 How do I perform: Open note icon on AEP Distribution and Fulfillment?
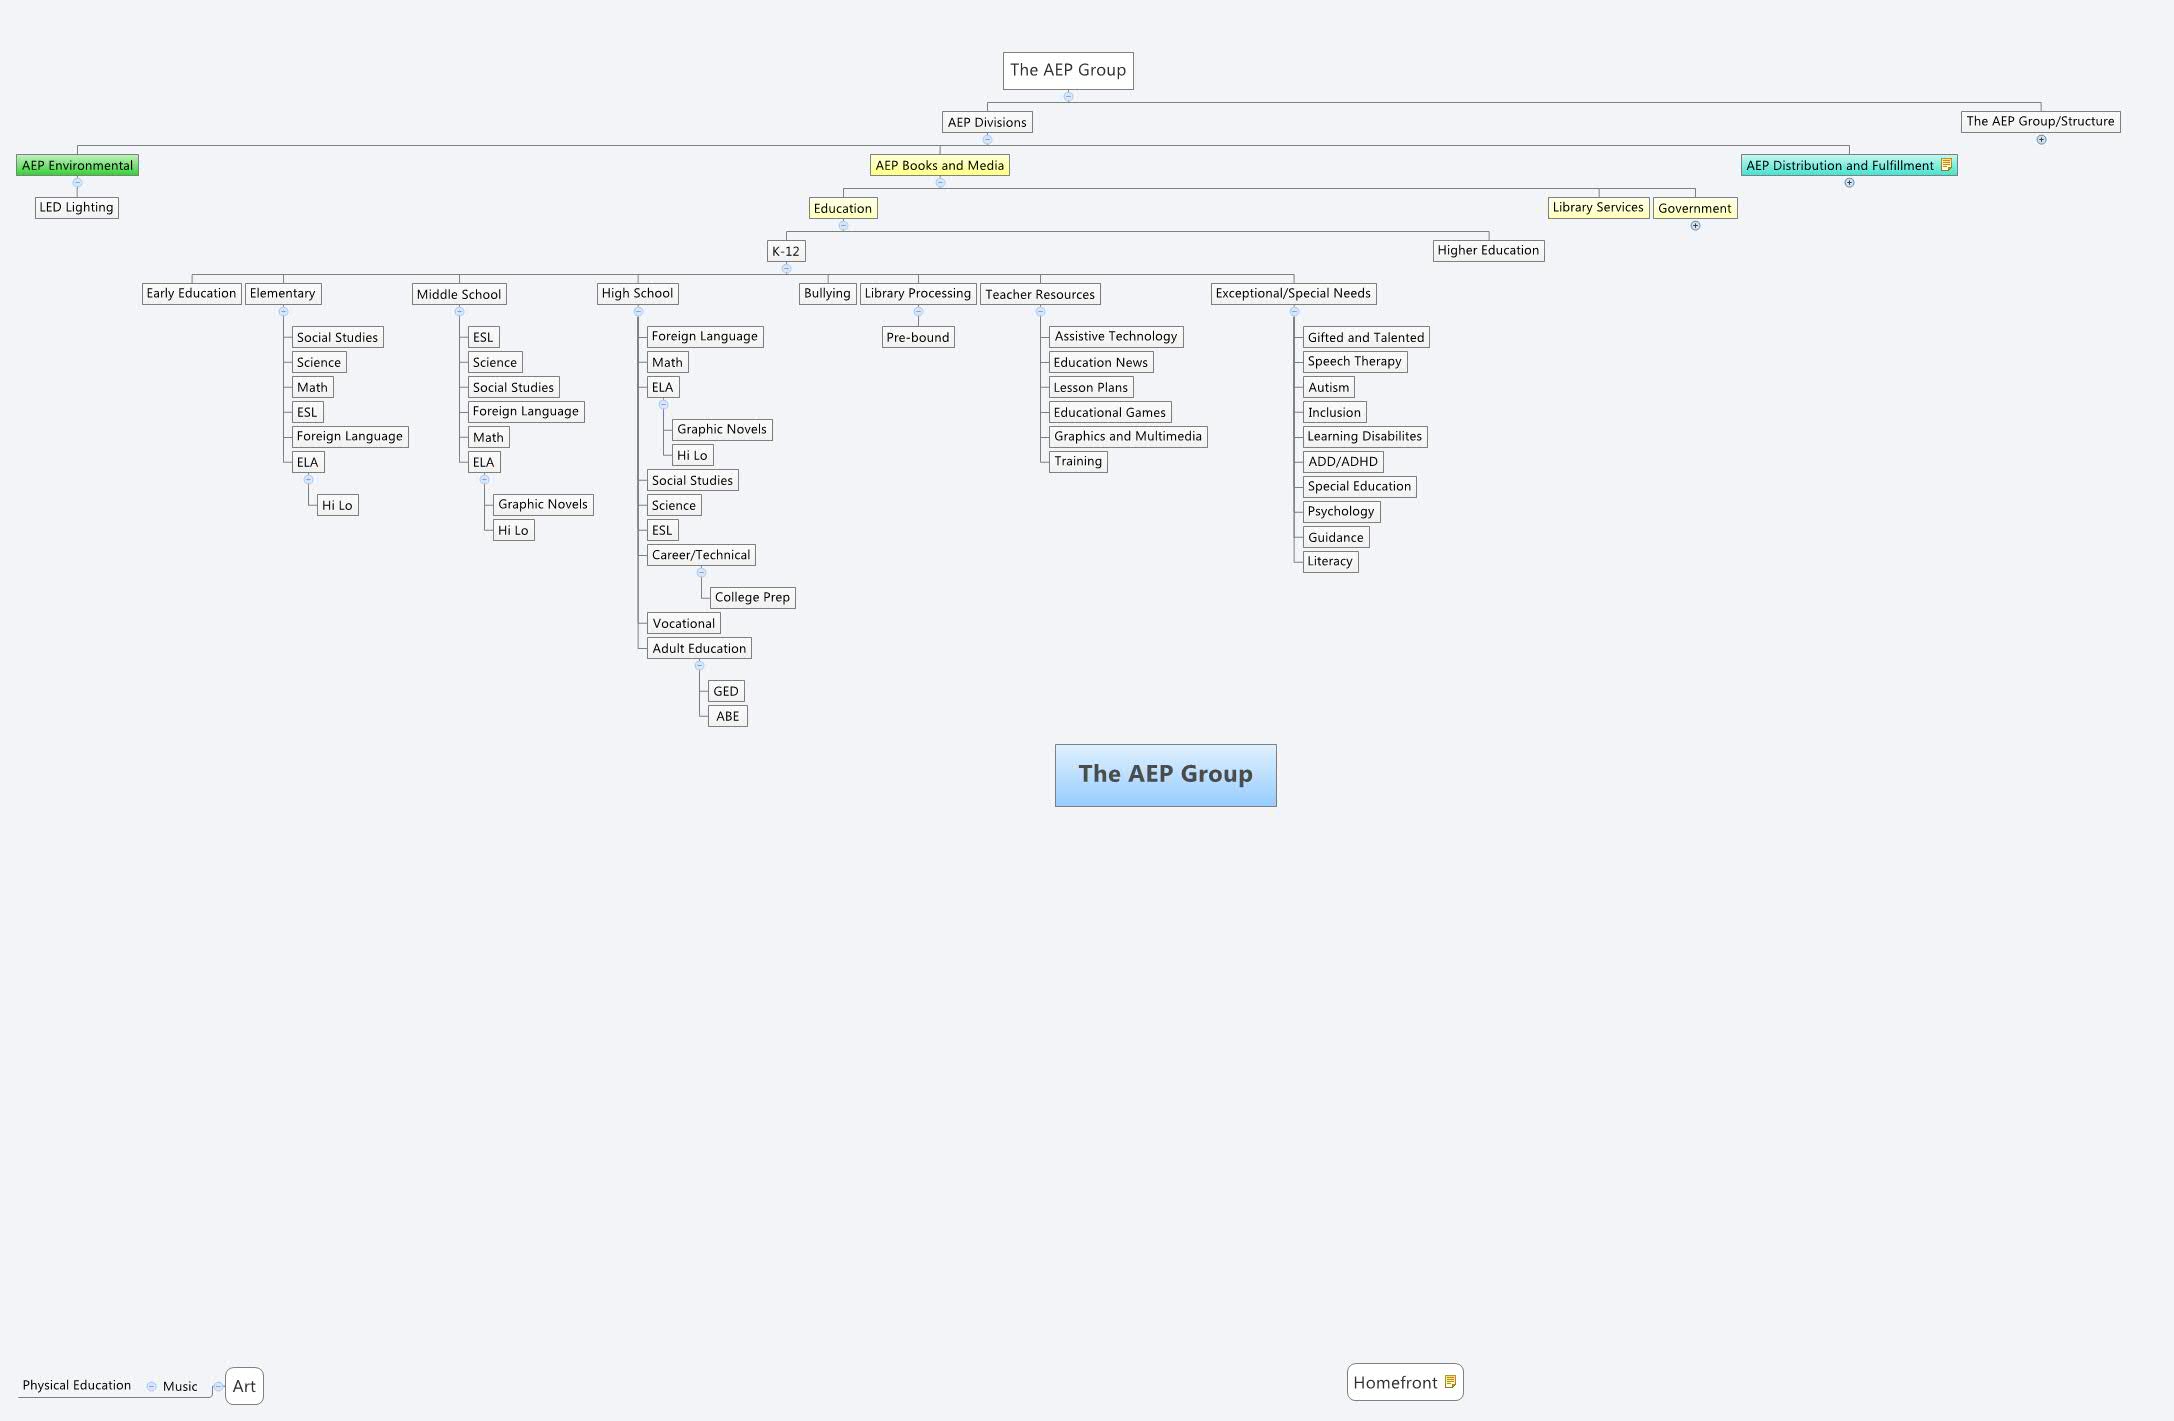(x=1946, y=165)
